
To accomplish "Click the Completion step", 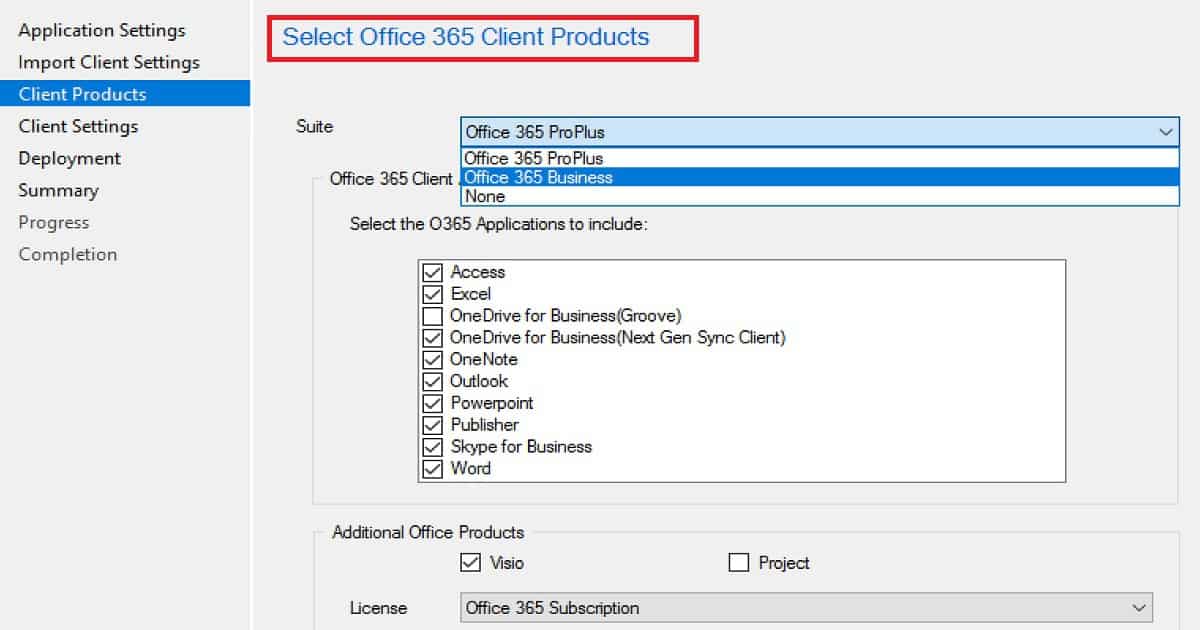I will coord(68,254).
